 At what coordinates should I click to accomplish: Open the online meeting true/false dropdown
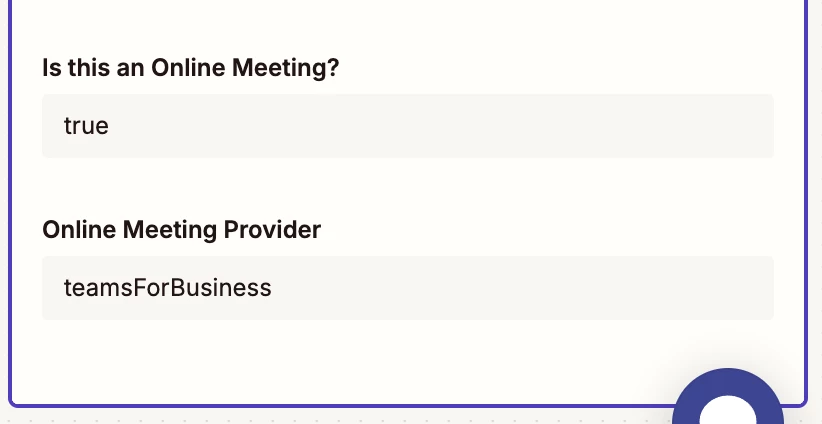[408, 126]
